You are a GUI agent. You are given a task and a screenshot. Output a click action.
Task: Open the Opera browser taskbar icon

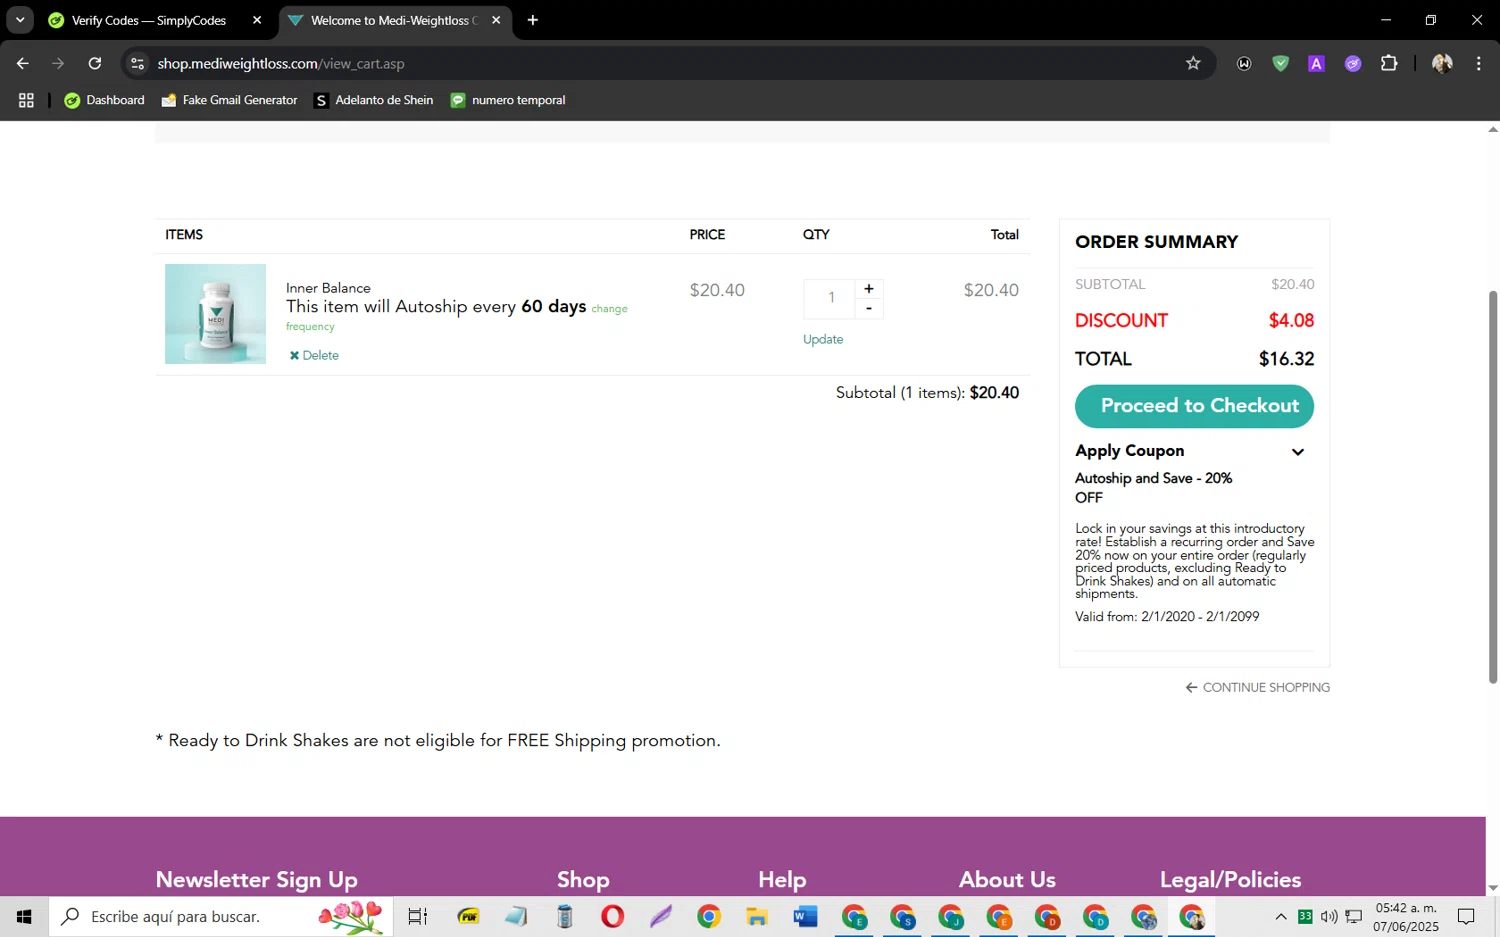point(612,916)
